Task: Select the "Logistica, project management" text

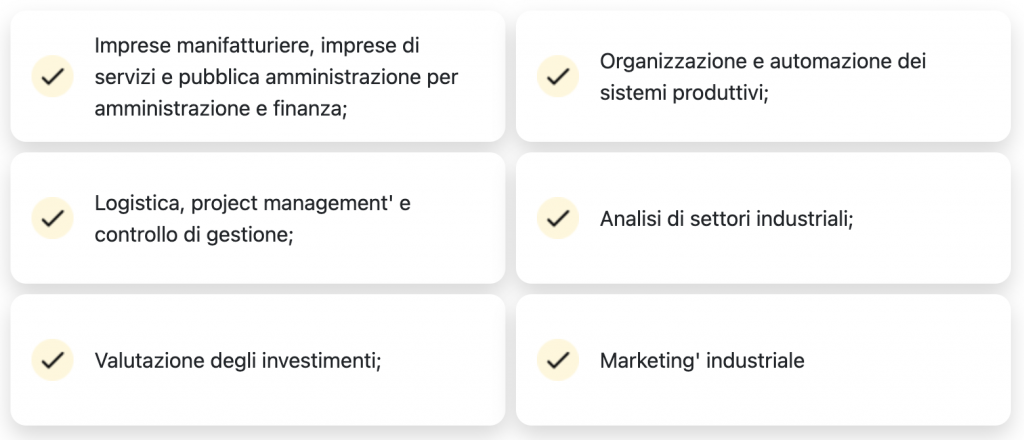Action: coord(252,203)
